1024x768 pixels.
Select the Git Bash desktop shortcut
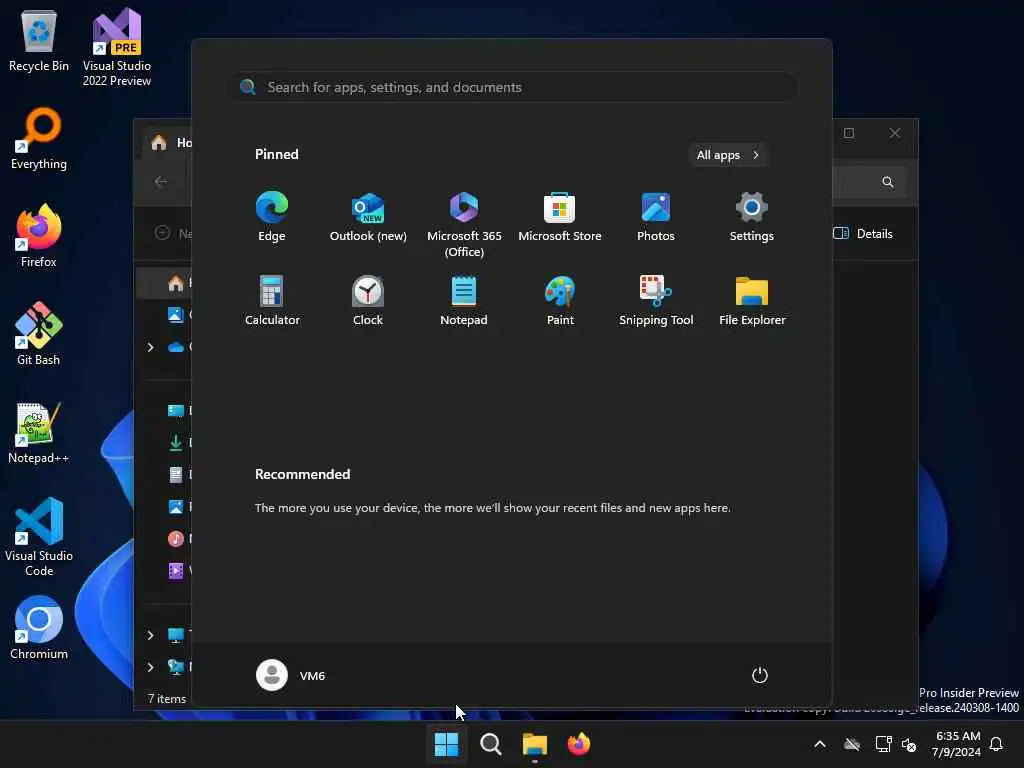point(39,334)
